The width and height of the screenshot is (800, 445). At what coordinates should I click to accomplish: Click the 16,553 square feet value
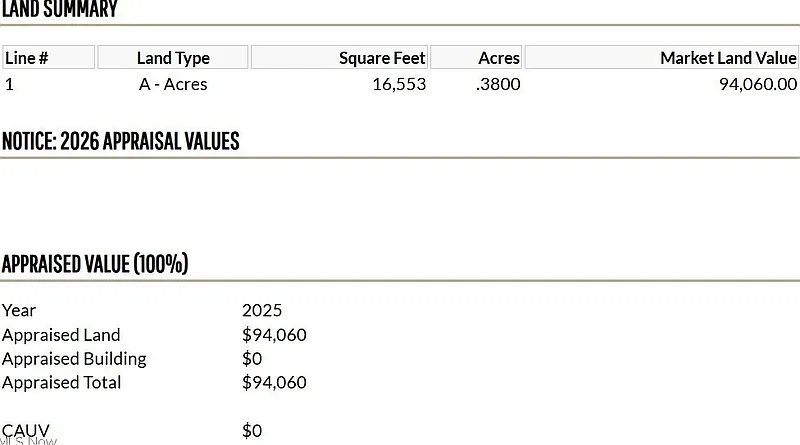click(399, 84)
